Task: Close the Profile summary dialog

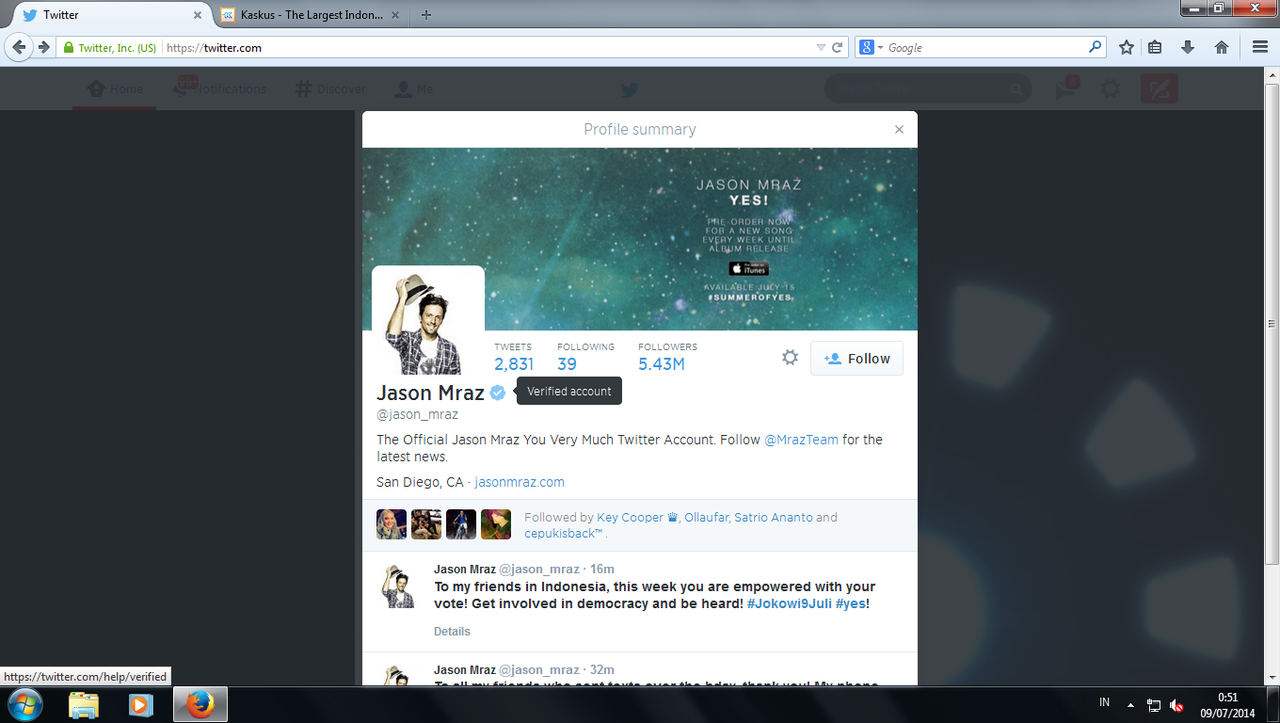Action: 899,129
